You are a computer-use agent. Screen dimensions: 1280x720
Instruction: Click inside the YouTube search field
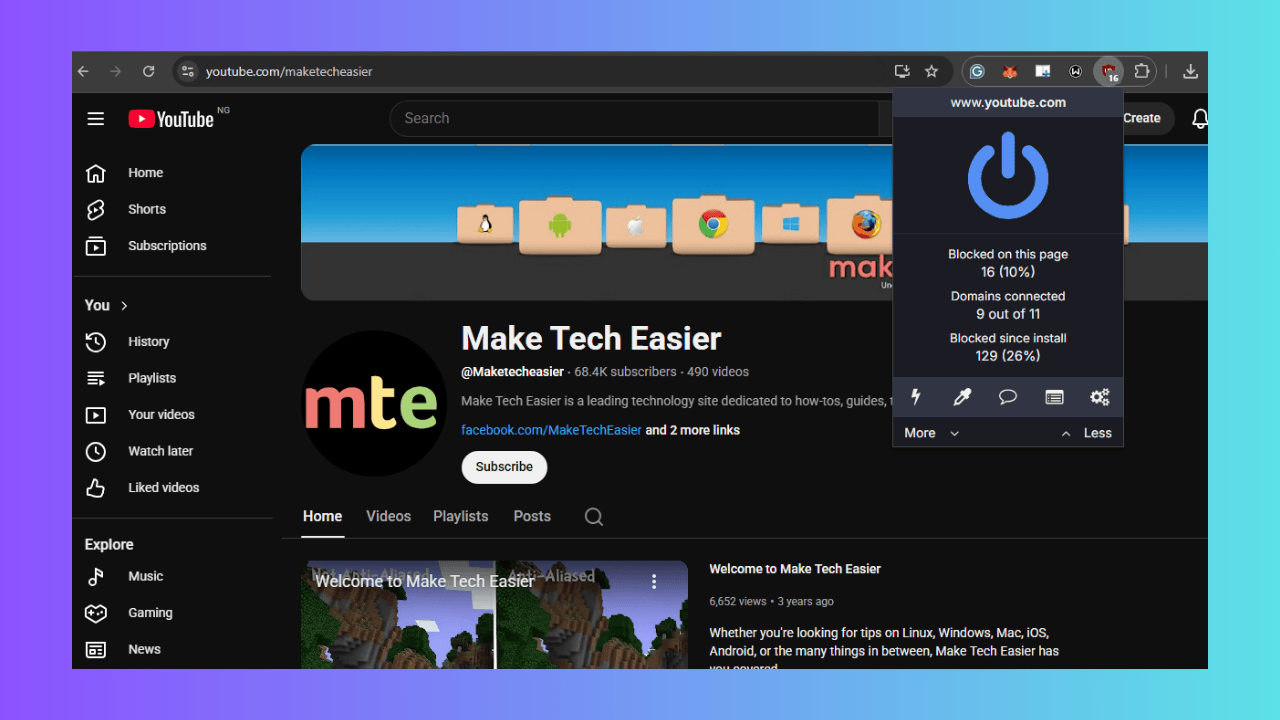point(600,118)
